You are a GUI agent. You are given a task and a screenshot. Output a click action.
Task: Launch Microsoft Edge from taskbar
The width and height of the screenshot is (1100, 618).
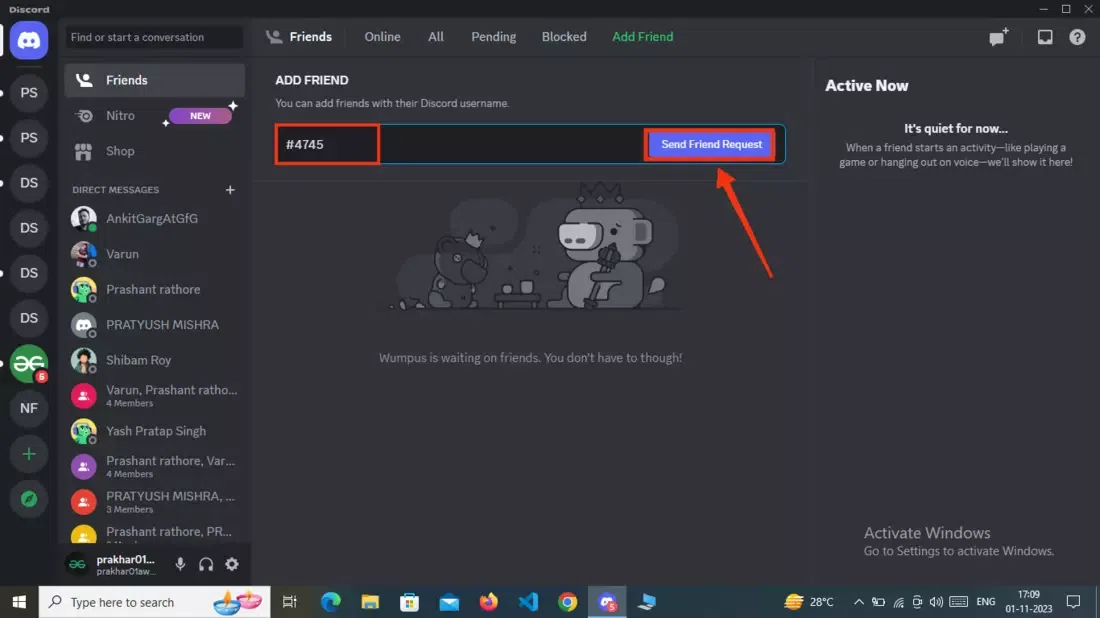pyautogui.click(x=330, y=602)
